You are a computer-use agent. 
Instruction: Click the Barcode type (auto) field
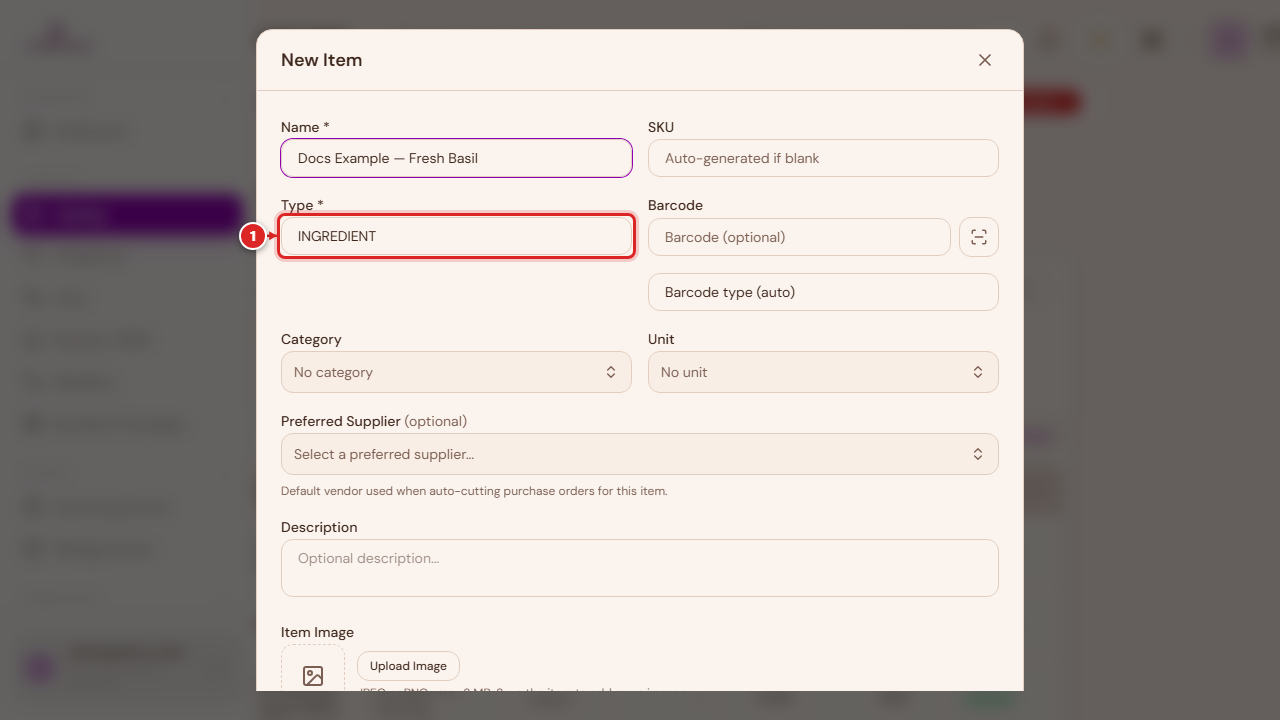click(x=823, y=292)
